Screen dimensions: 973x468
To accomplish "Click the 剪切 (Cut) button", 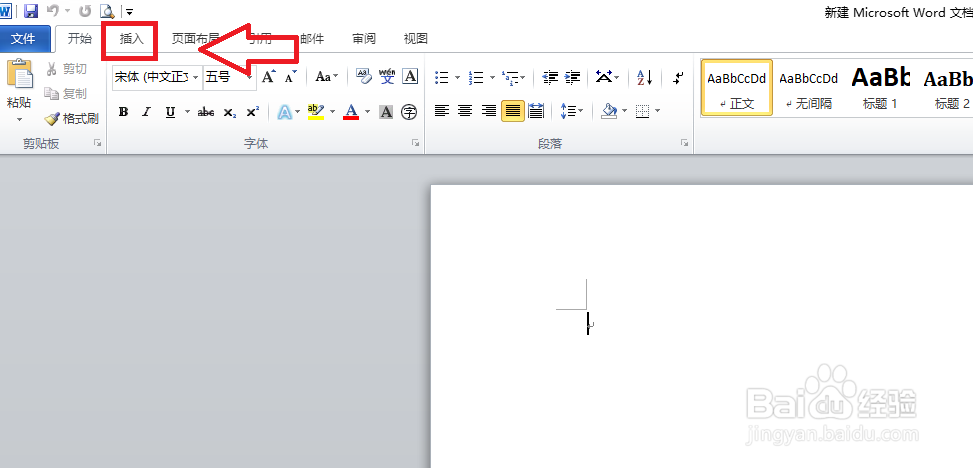I will click(x=67, y=69).
